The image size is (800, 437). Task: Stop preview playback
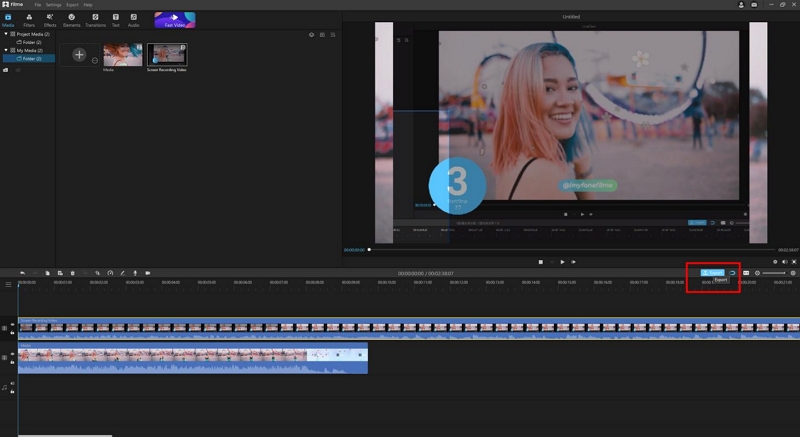click(541, 262)
